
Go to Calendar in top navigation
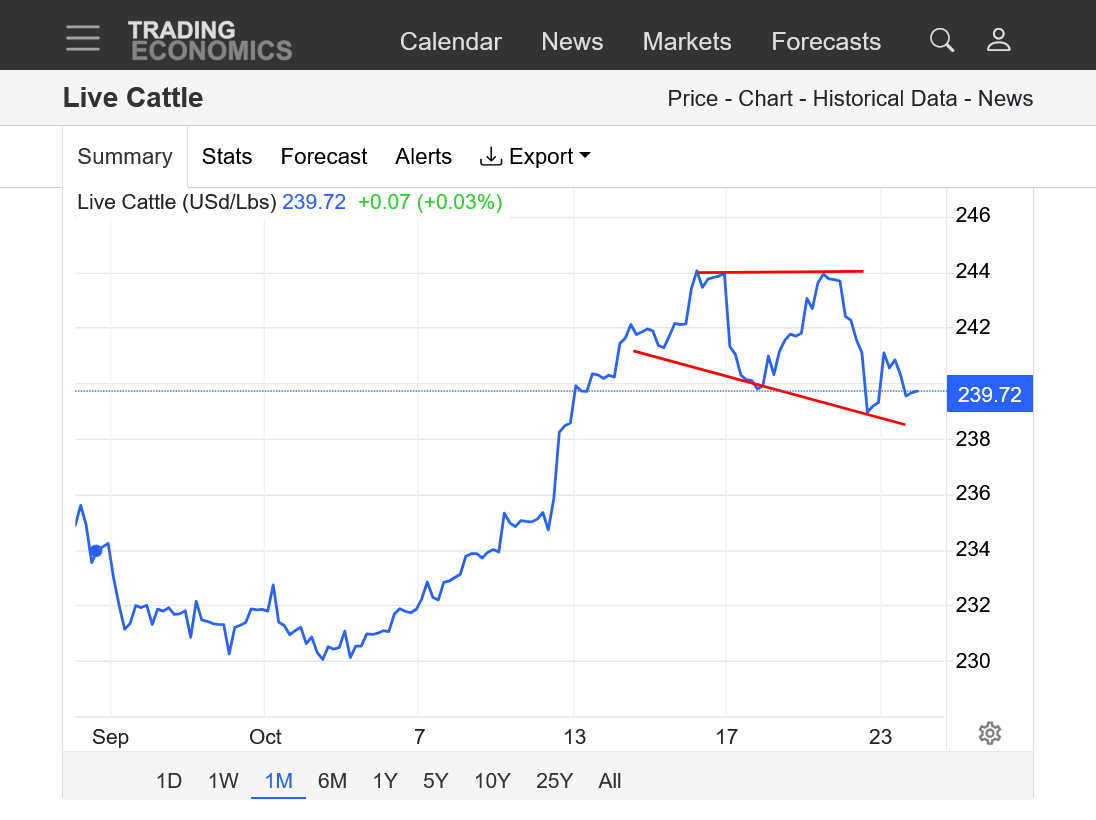point(451,42)
